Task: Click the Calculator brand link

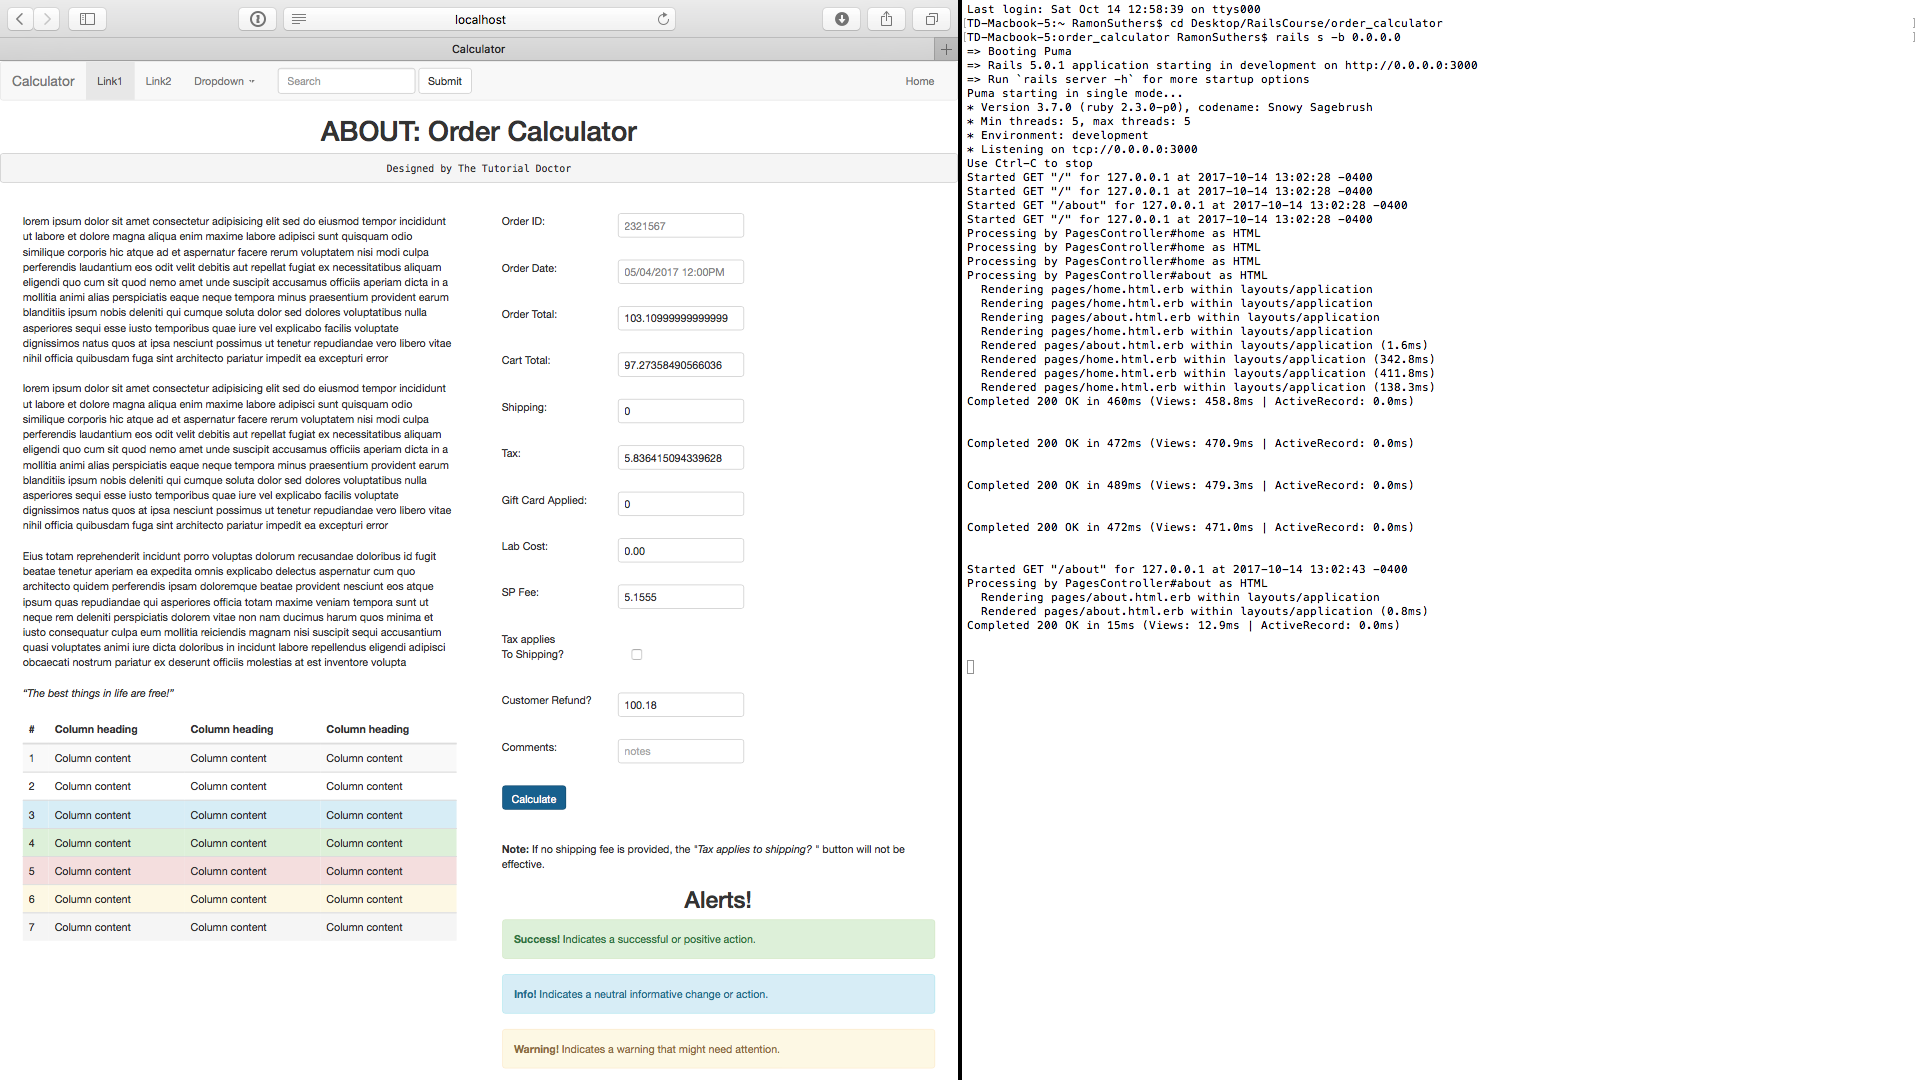Action: (43, 81)
